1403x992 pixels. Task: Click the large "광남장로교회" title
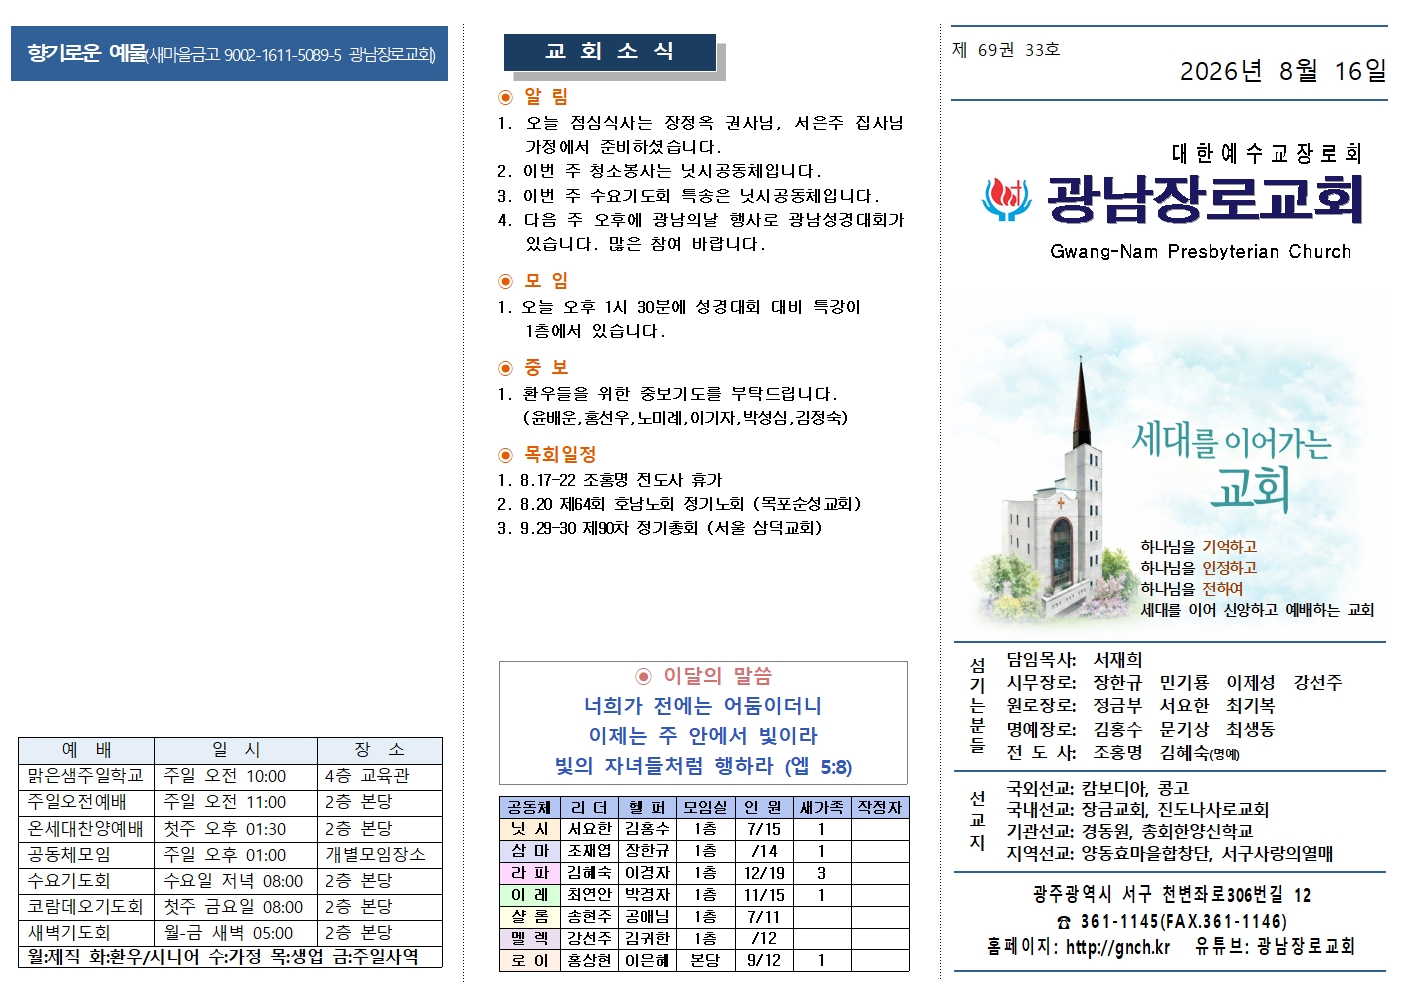click(1205, 199)
